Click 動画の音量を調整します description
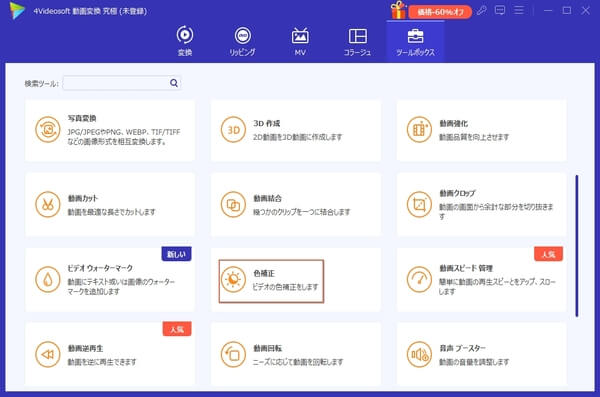The width and height of the screenshot is (600, 397). click(474, 362)
